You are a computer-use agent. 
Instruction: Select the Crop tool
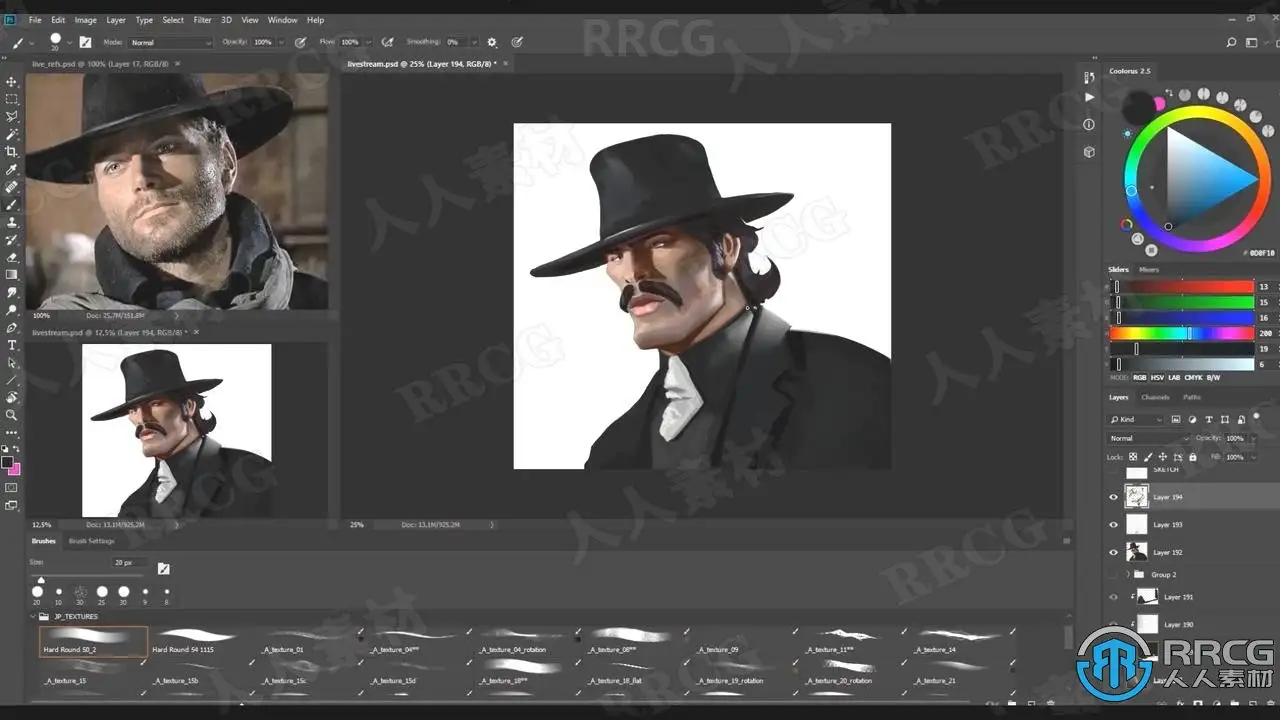[x=12, y=151]
